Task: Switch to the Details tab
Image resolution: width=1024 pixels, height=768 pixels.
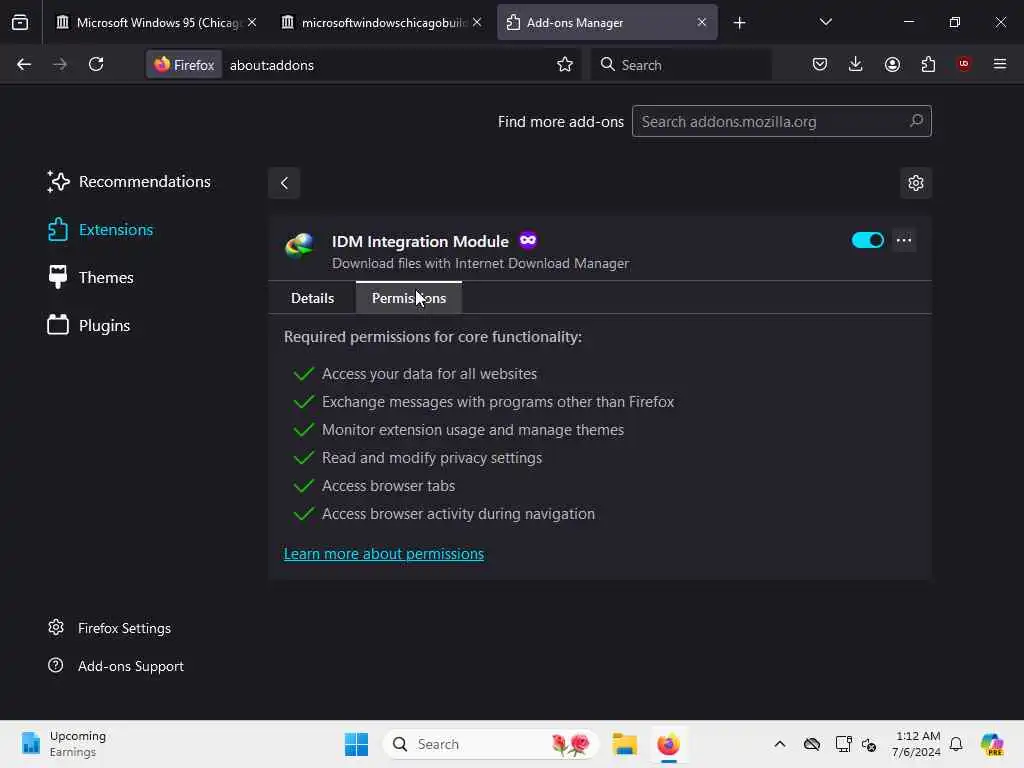Action: coord(312,298)
